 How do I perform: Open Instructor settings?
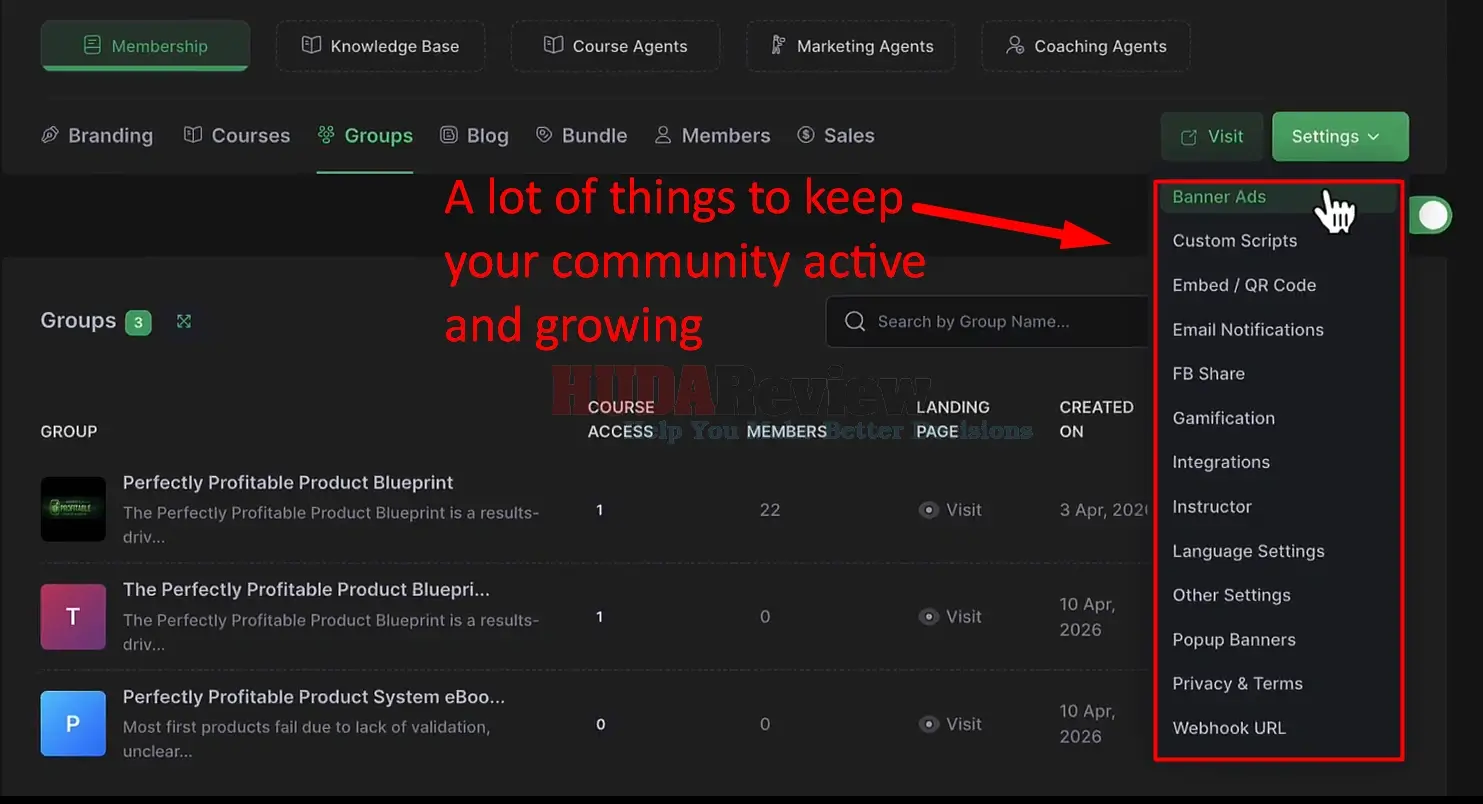click(1212, 507)
